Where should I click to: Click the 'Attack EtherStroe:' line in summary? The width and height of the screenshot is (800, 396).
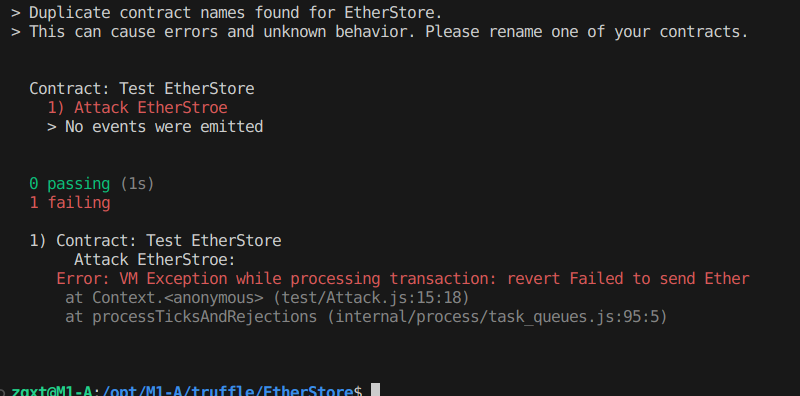pos(155,260)
